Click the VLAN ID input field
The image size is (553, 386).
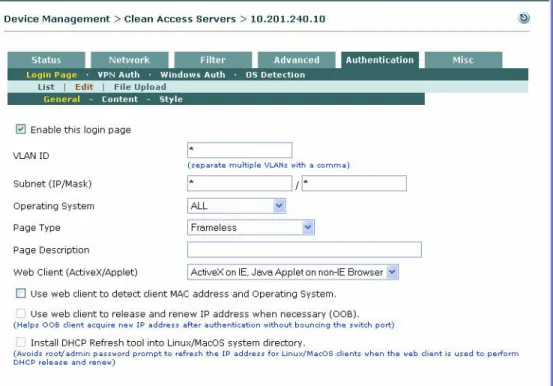click(239, 150)
